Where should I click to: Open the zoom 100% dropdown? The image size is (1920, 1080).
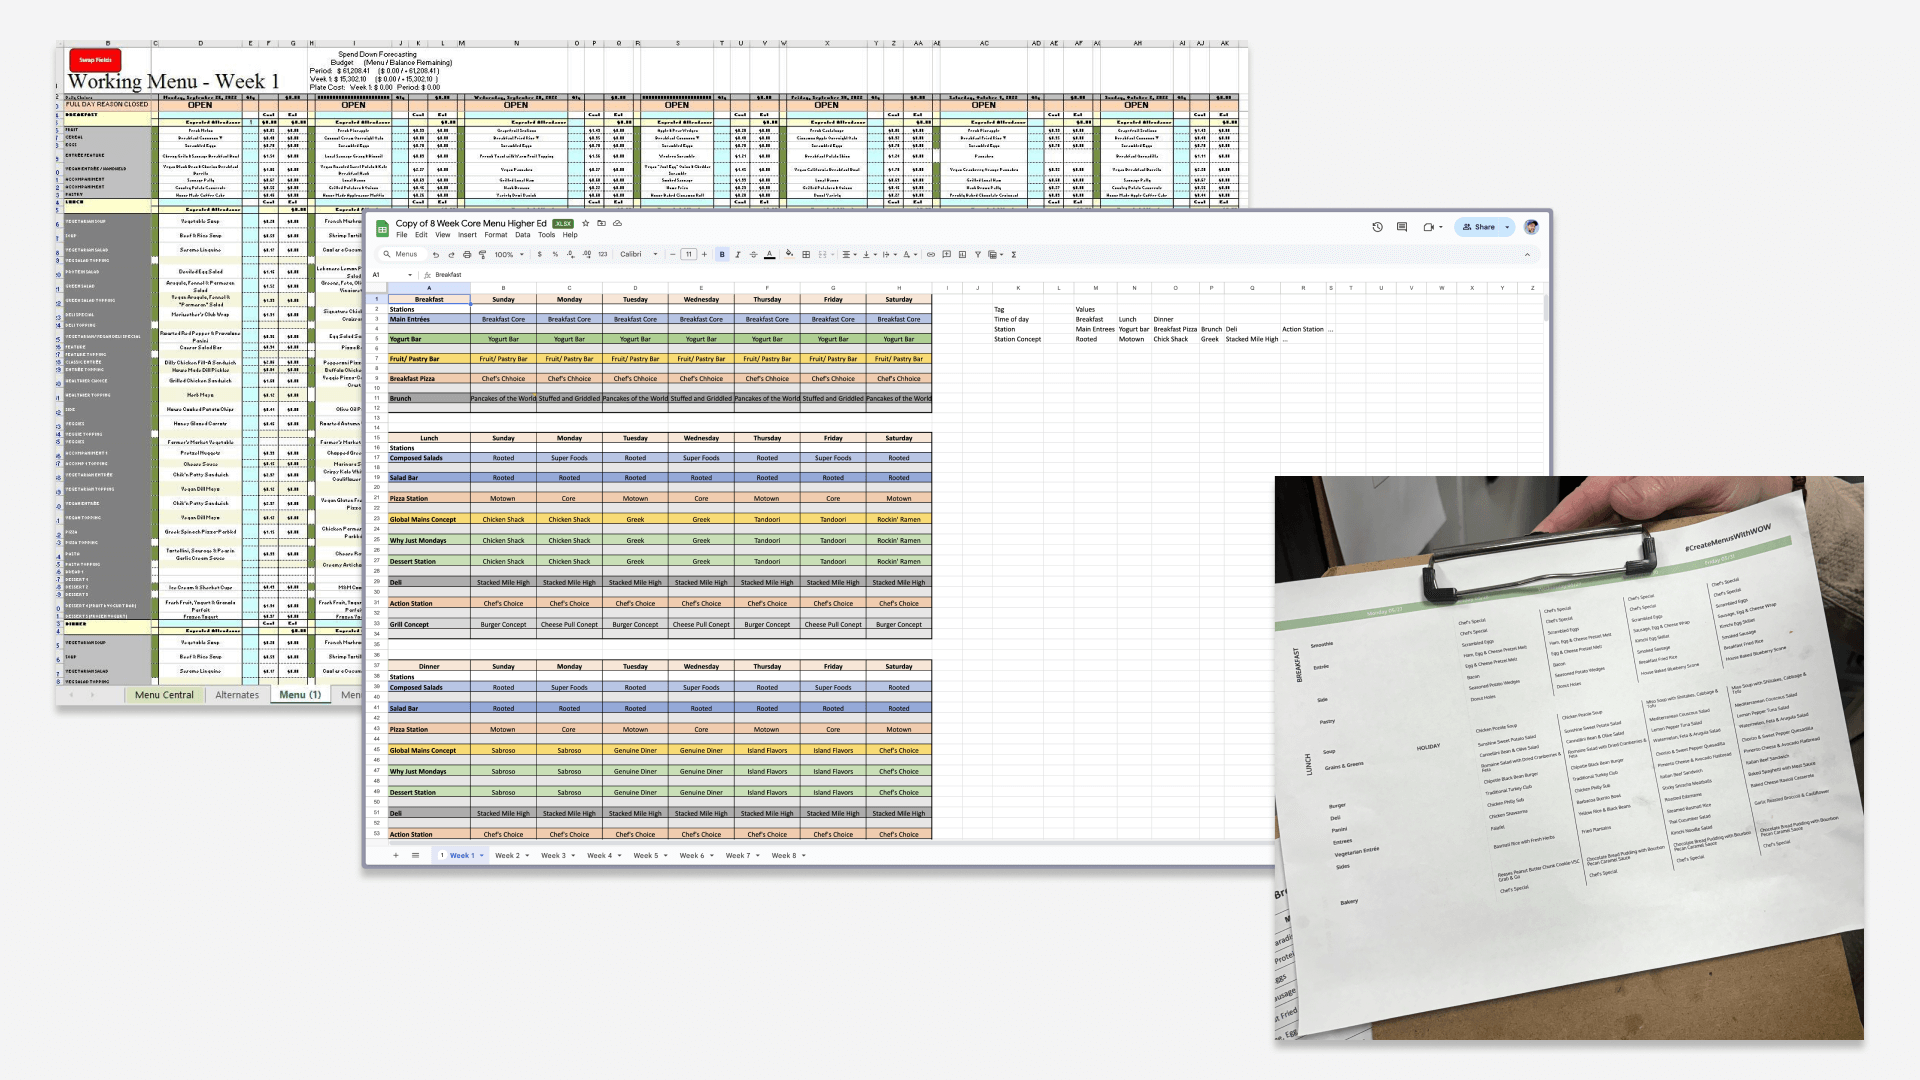point(509,255)
